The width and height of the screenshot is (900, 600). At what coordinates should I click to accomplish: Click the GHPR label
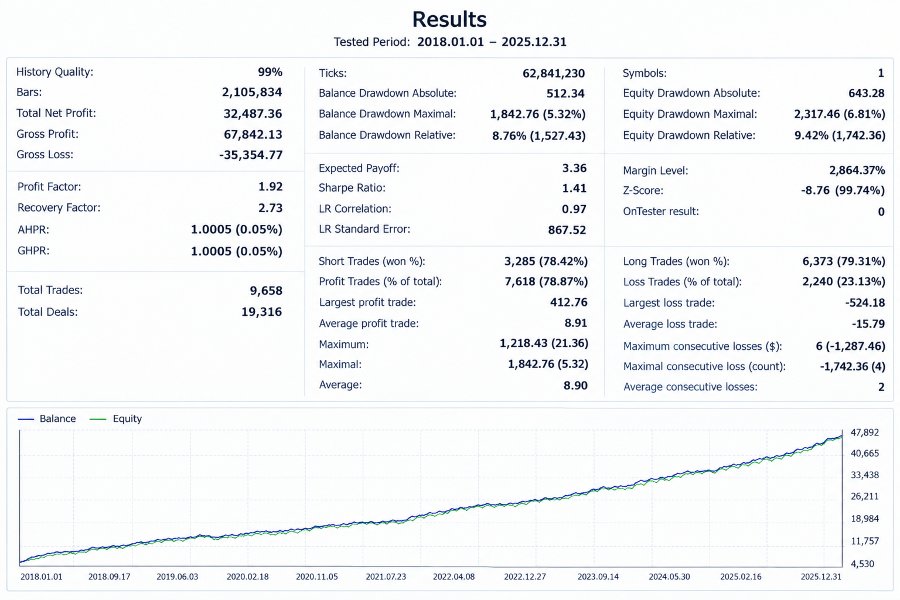[x=33, y=251]
